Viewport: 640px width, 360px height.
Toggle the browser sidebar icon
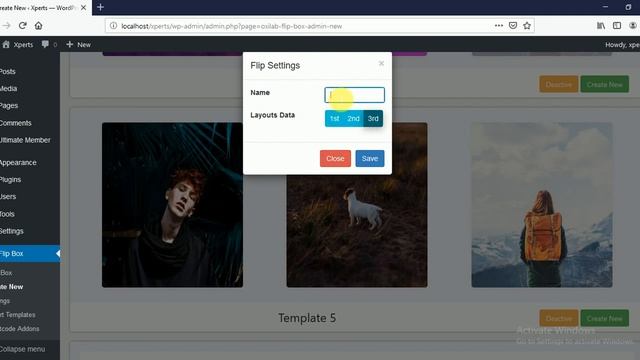click(617, 26)
